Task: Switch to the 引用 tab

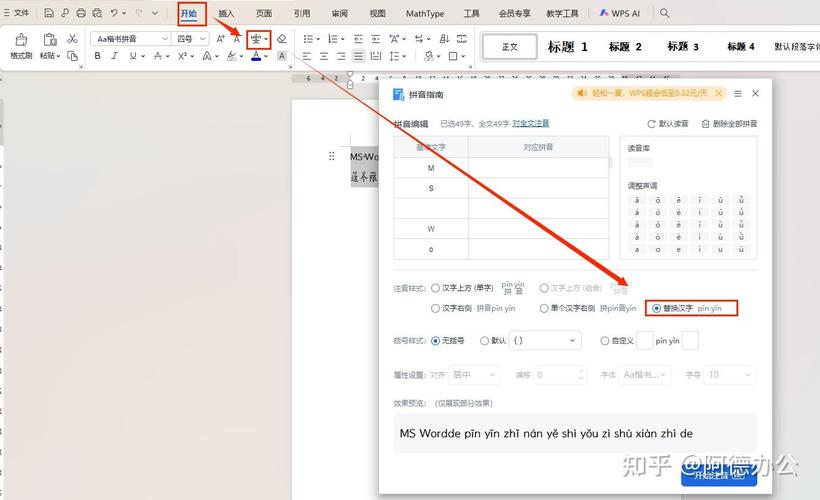Action: 301,14
